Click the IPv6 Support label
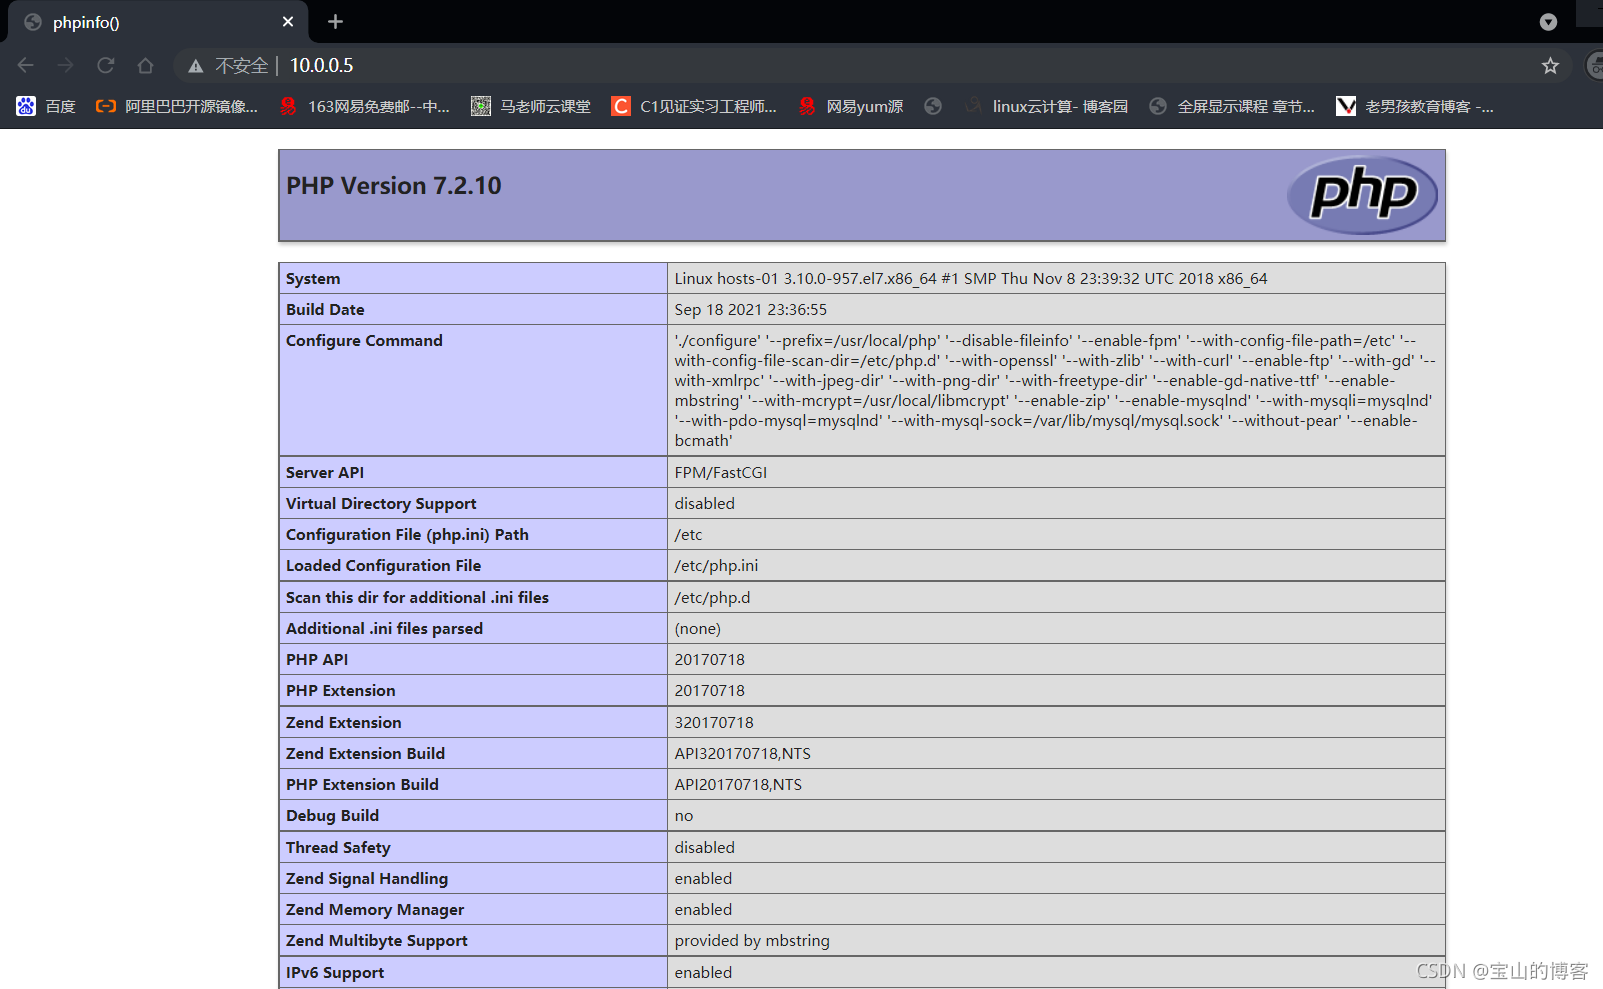Image resolution: width=1603 pixels, height=989 pixels. 335,973
